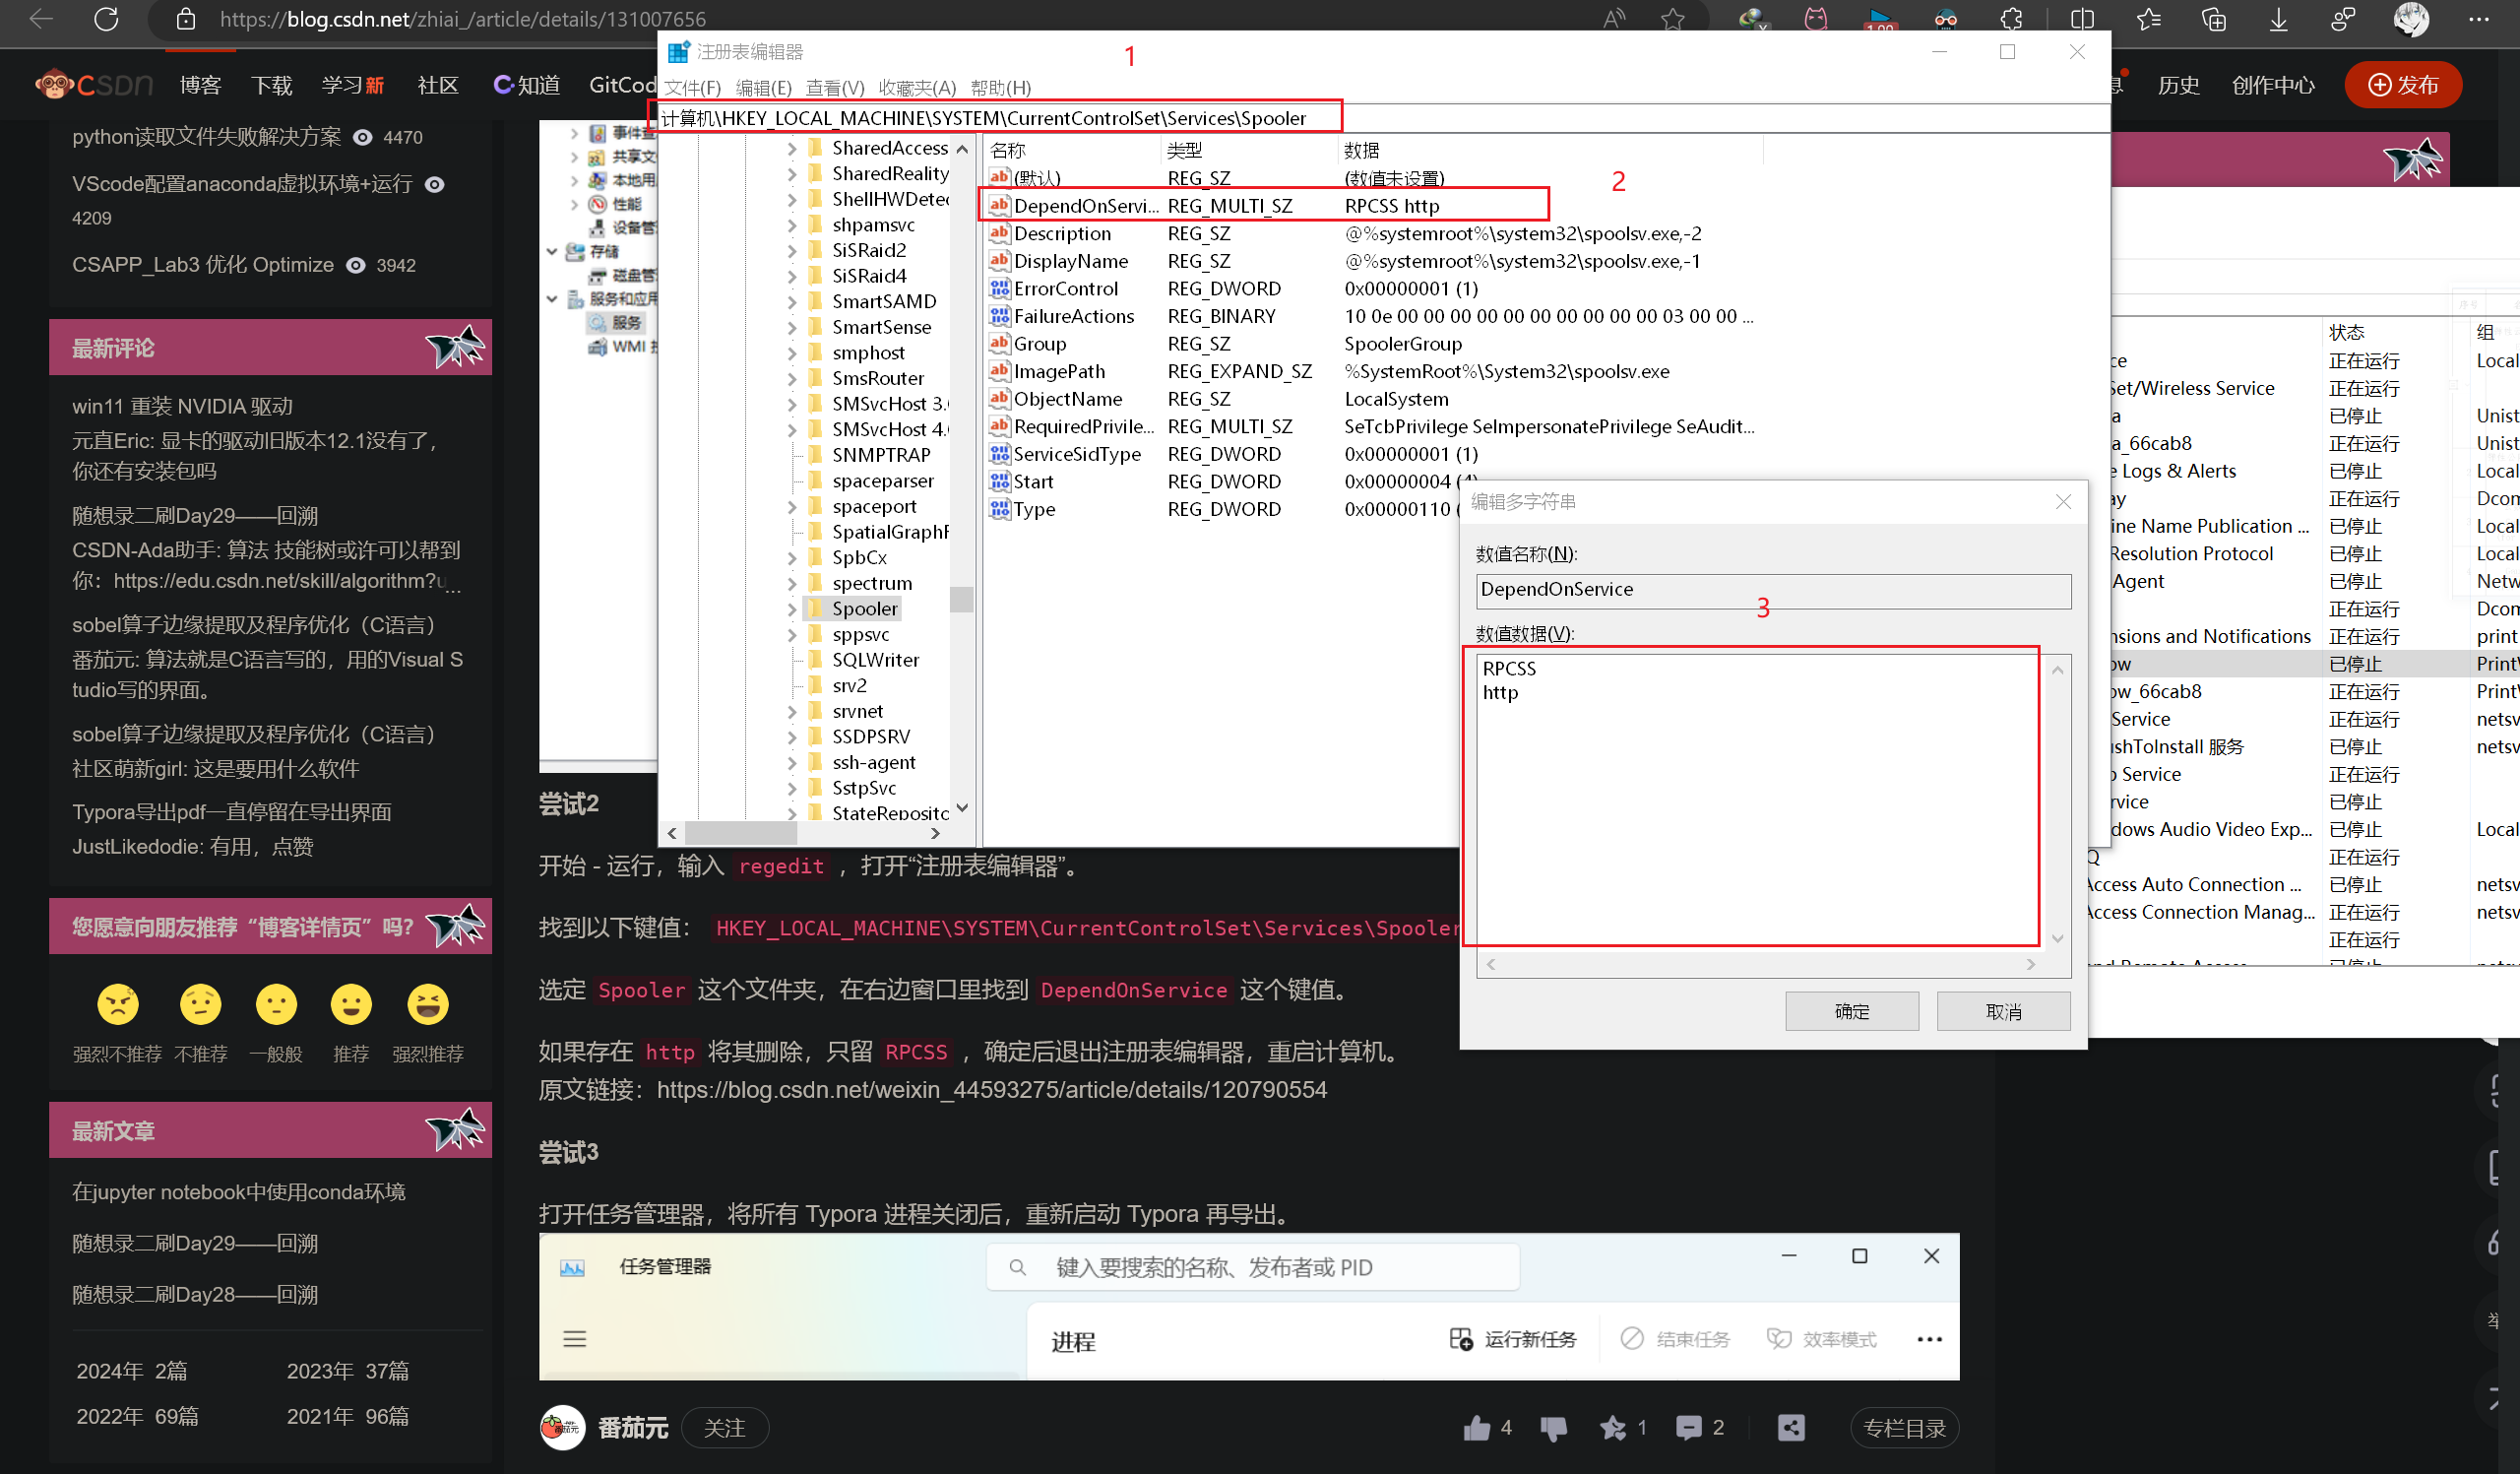Click the Task Manager search field
The width and height of the screenshot is (2520, 1474).
click(x=1252, y=1267)
